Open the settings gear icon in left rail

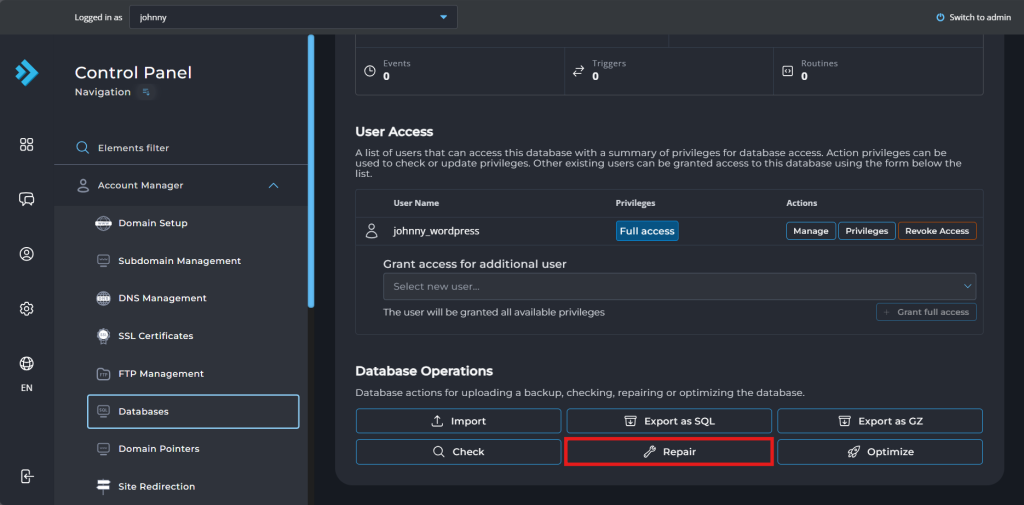[27, 308]
